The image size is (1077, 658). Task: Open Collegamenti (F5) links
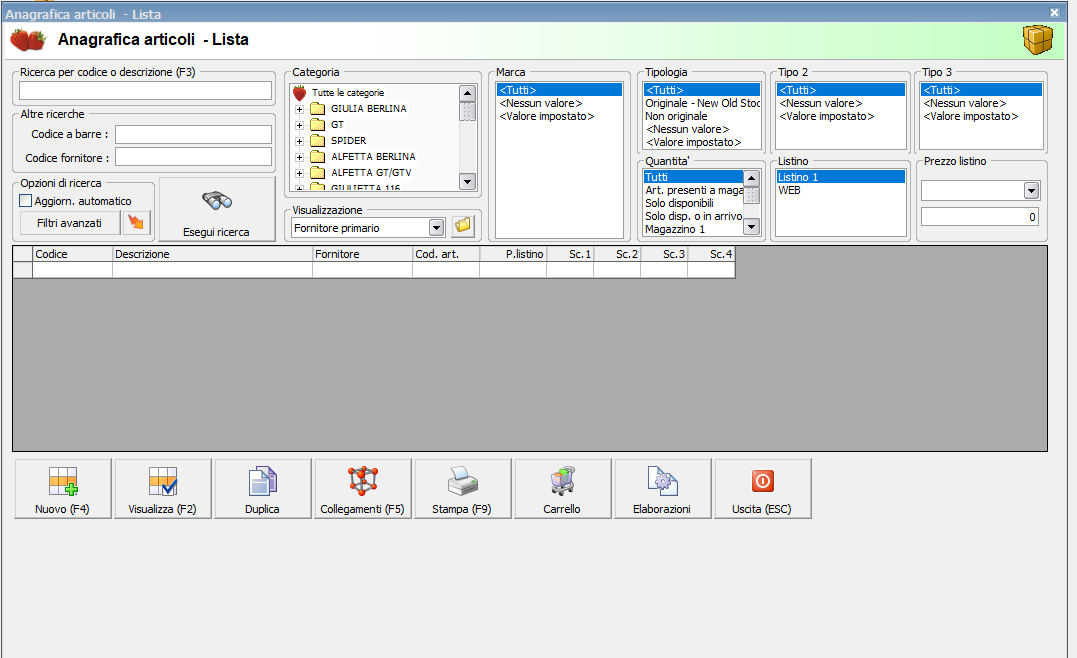[363, 488]
